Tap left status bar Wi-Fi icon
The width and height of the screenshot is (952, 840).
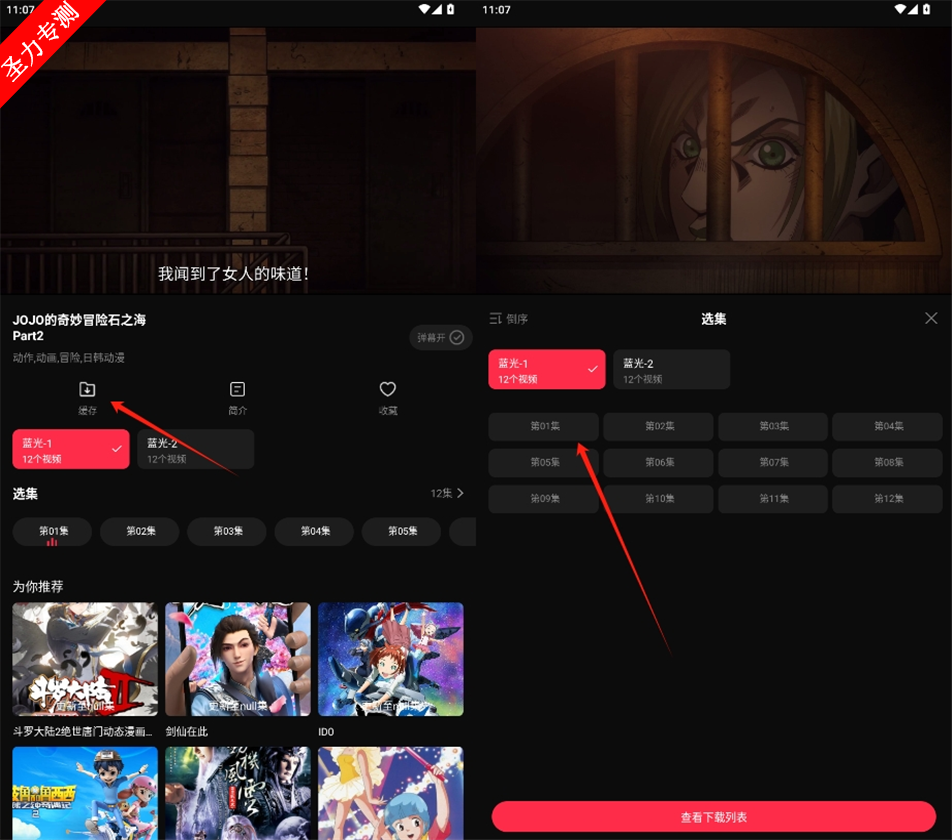point(424,9)
